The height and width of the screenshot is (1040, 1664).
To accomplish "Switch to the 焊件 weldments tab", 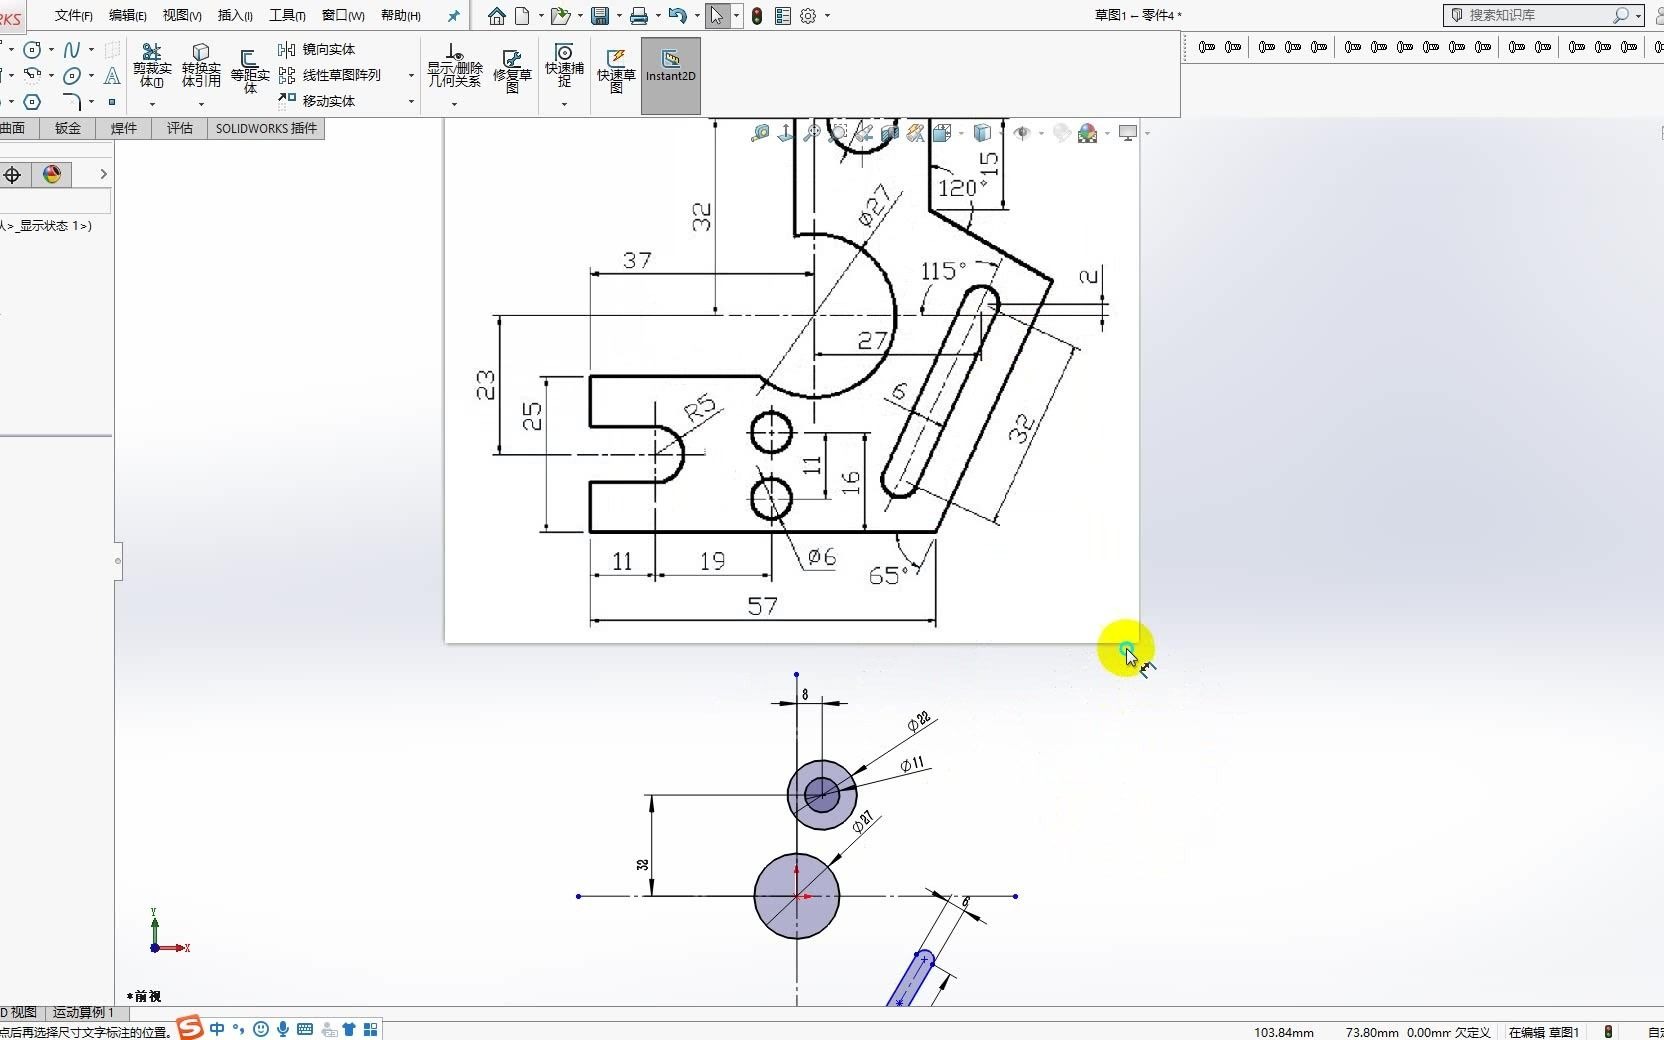I will [123, 128].
